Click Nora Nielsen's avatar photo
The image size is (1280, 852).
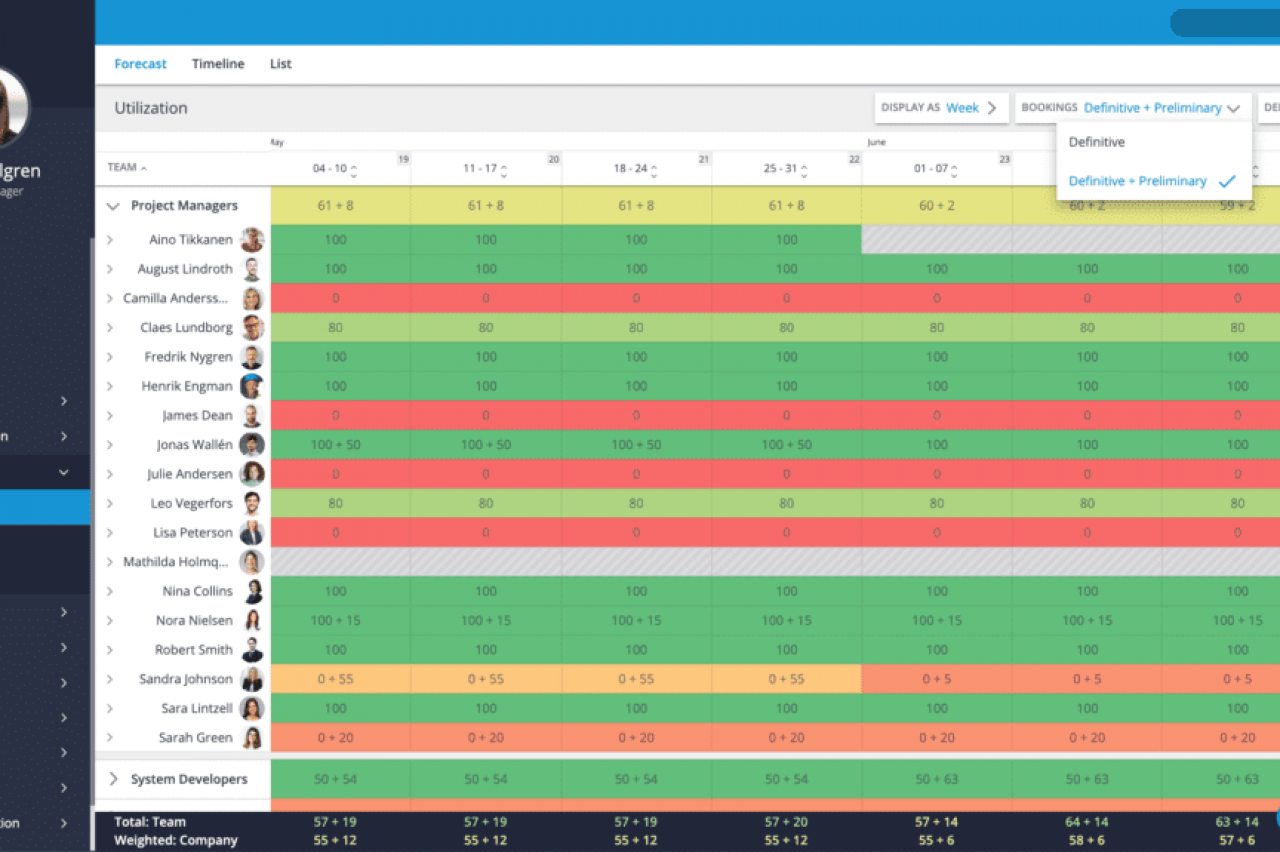coord(252,621)
